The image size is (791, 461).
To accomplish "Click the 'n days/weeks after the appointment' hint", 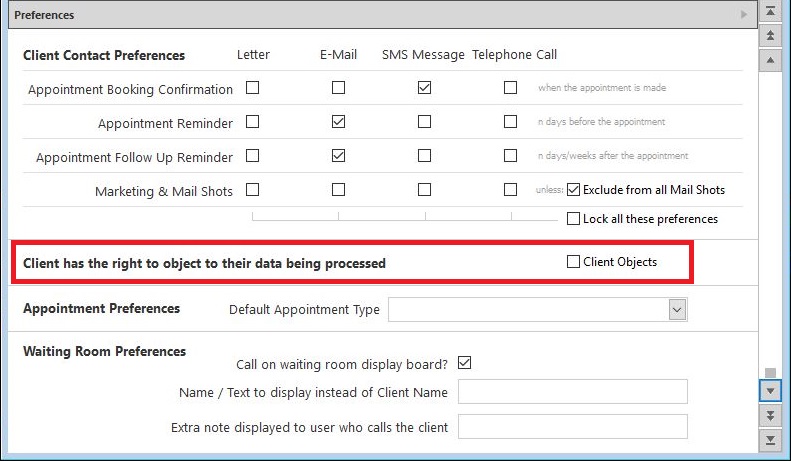I will (613, 155).
